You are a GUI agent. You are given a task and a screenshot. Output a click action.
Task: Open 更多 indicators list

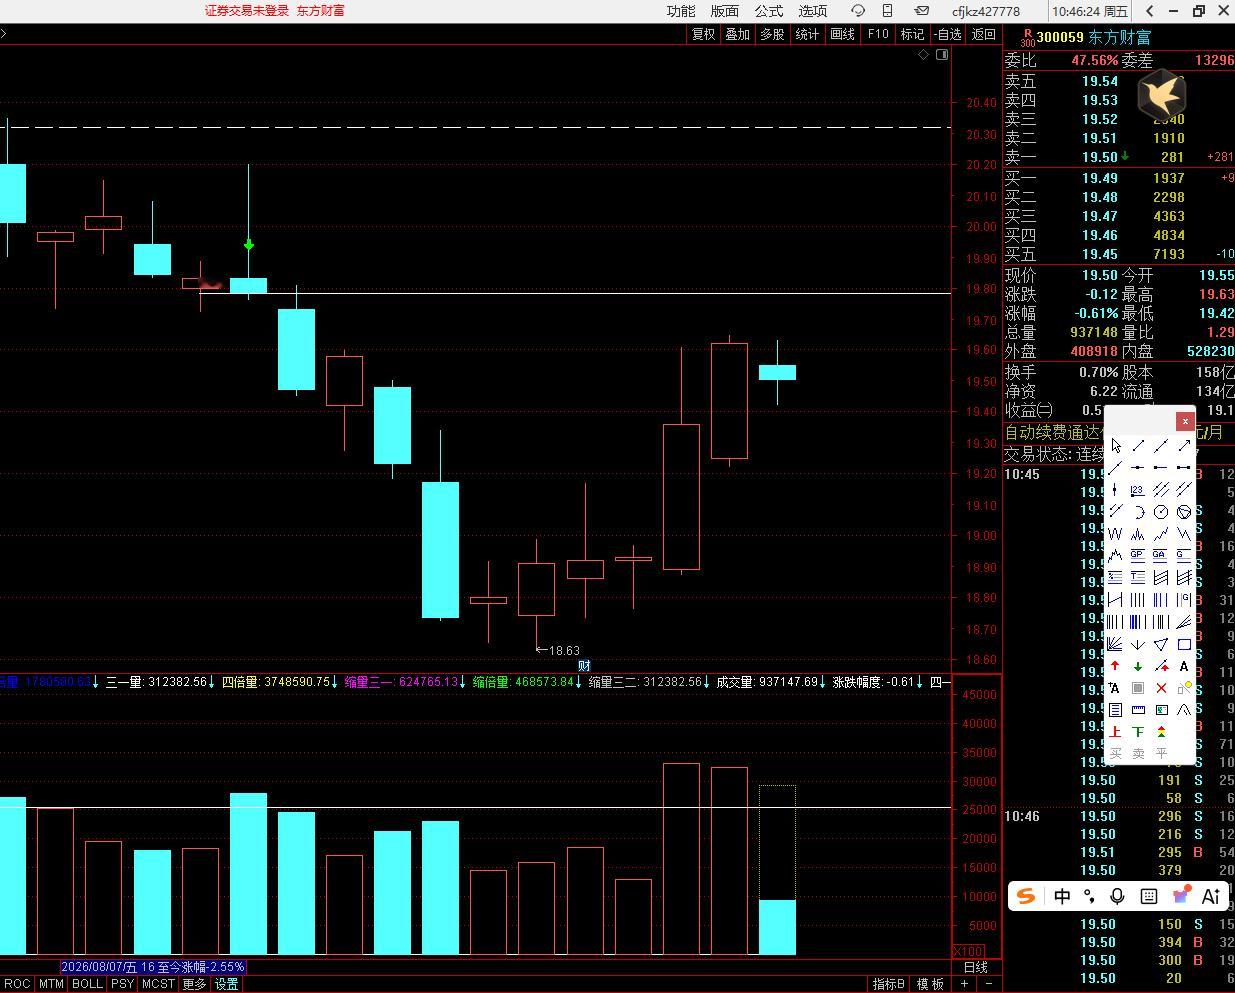tap(194, 984)
